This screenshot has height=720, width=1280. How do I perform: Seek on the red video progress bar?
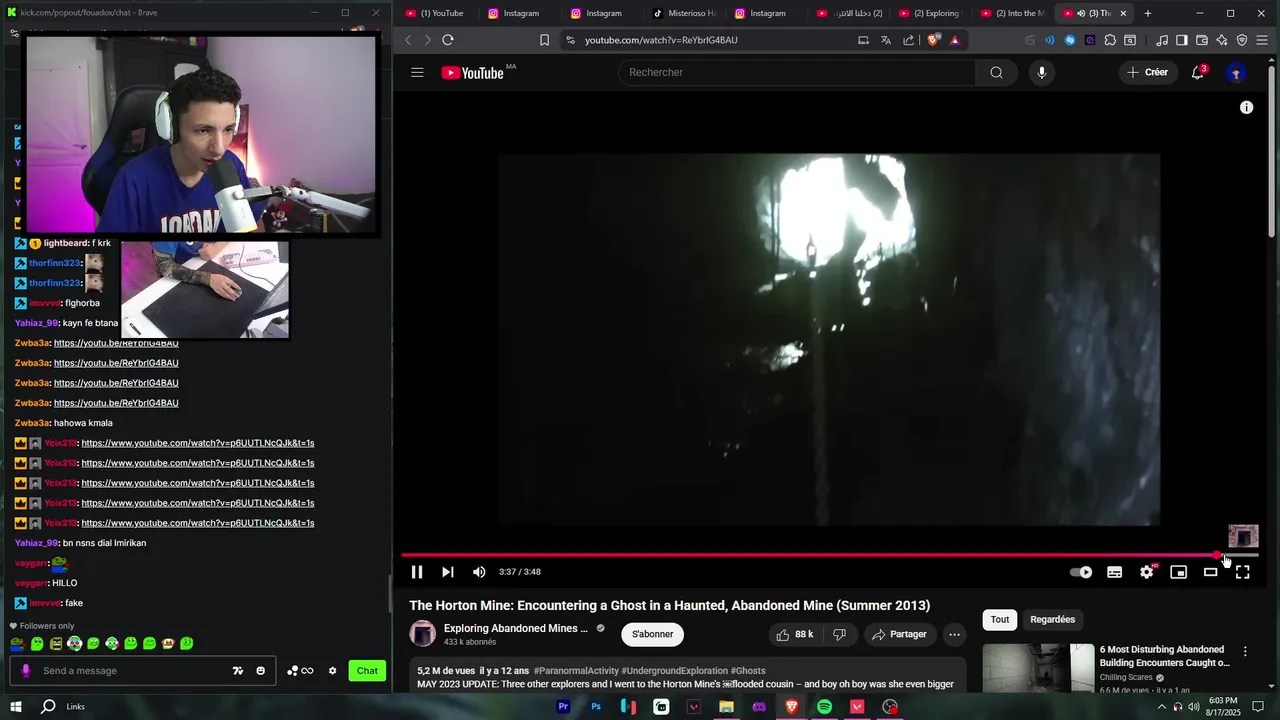pos(829,555)
